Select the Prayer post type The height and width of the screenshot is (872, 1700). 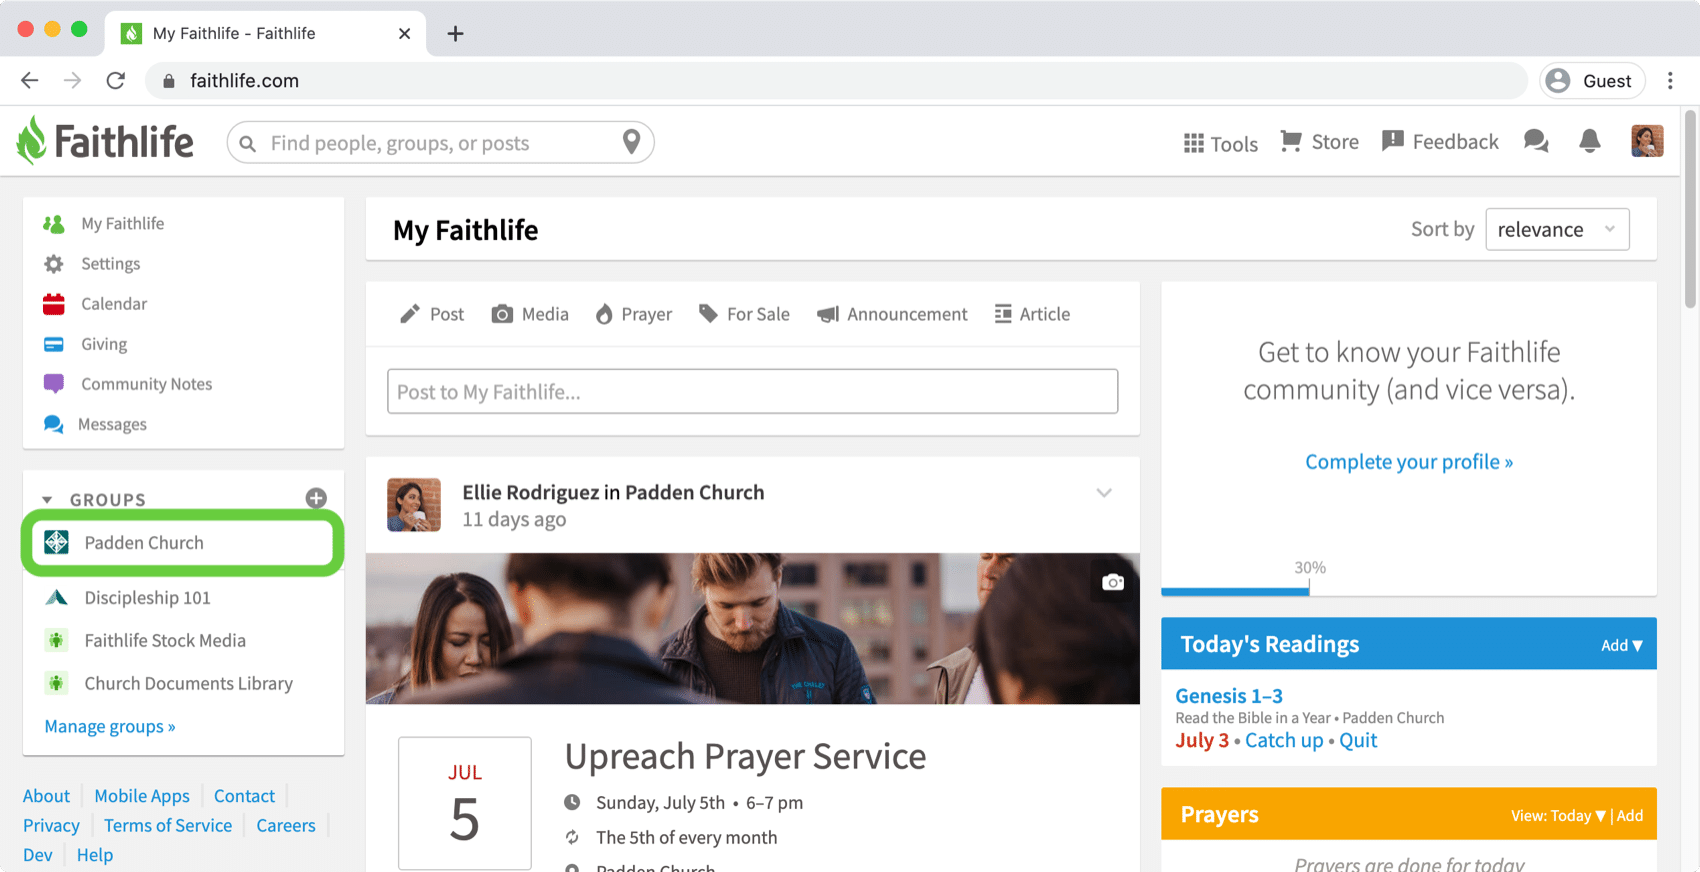[634, 314]
